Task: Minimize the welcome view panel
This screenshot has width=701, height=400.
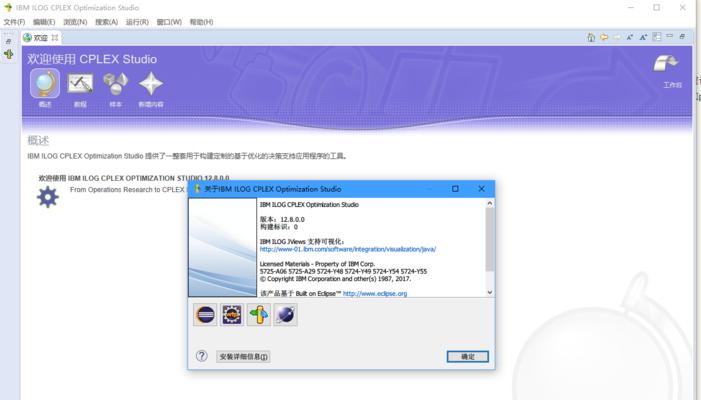Action: (669, 36)
